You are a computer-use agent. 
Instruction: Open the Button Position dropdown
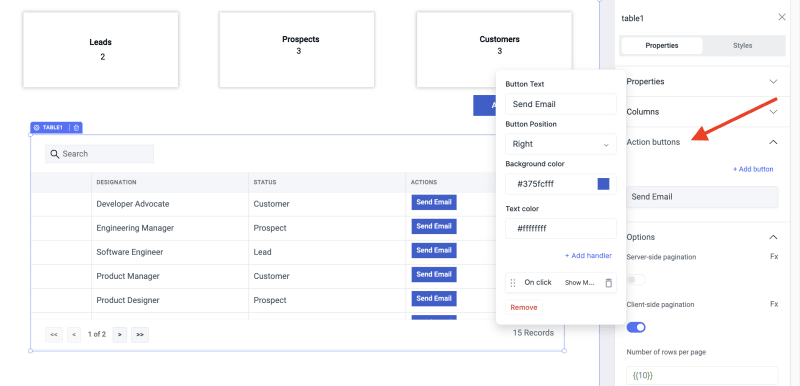point(561,144)
